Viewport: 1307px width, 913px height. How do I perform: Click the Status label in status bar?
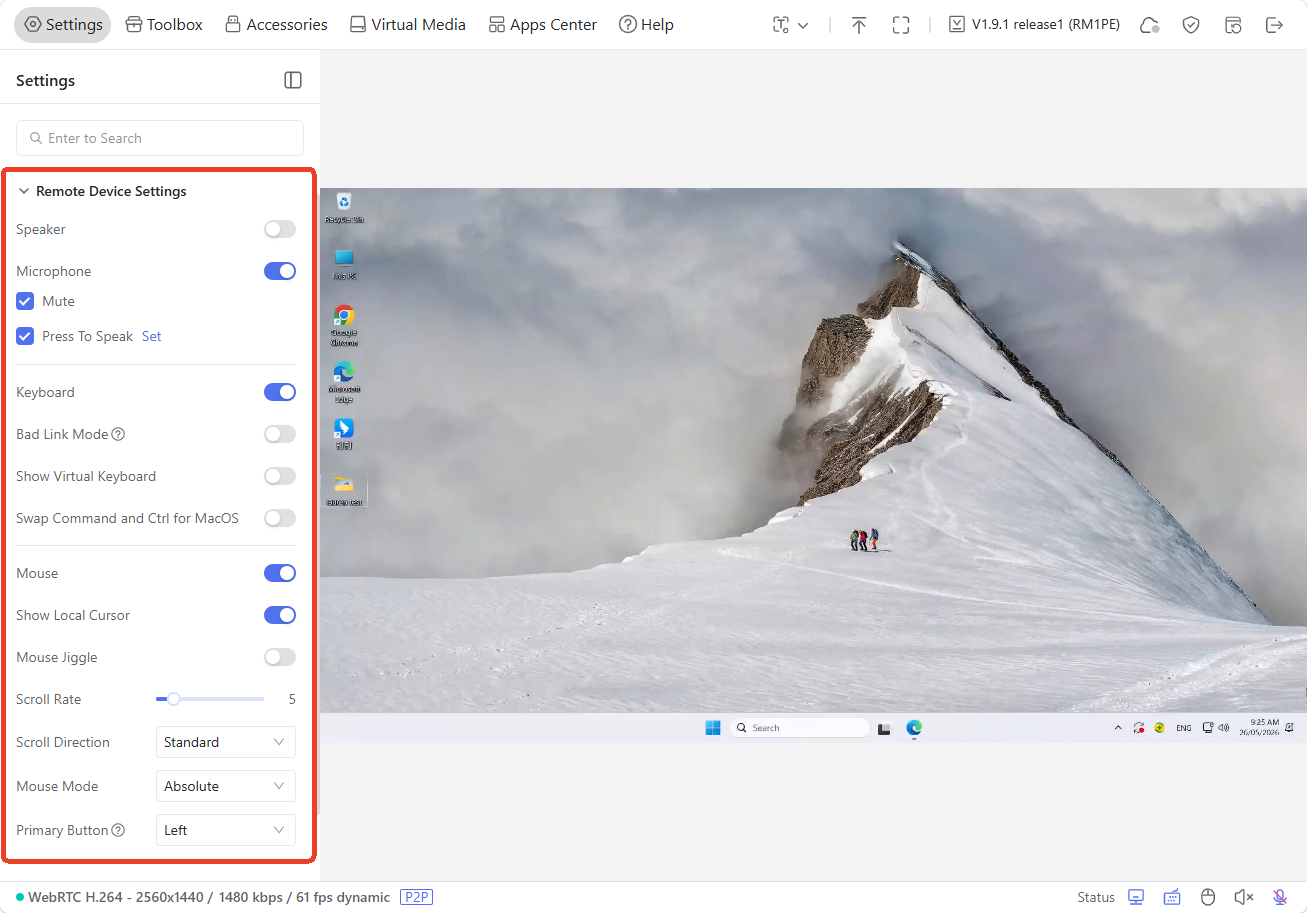click(1096, 897)
